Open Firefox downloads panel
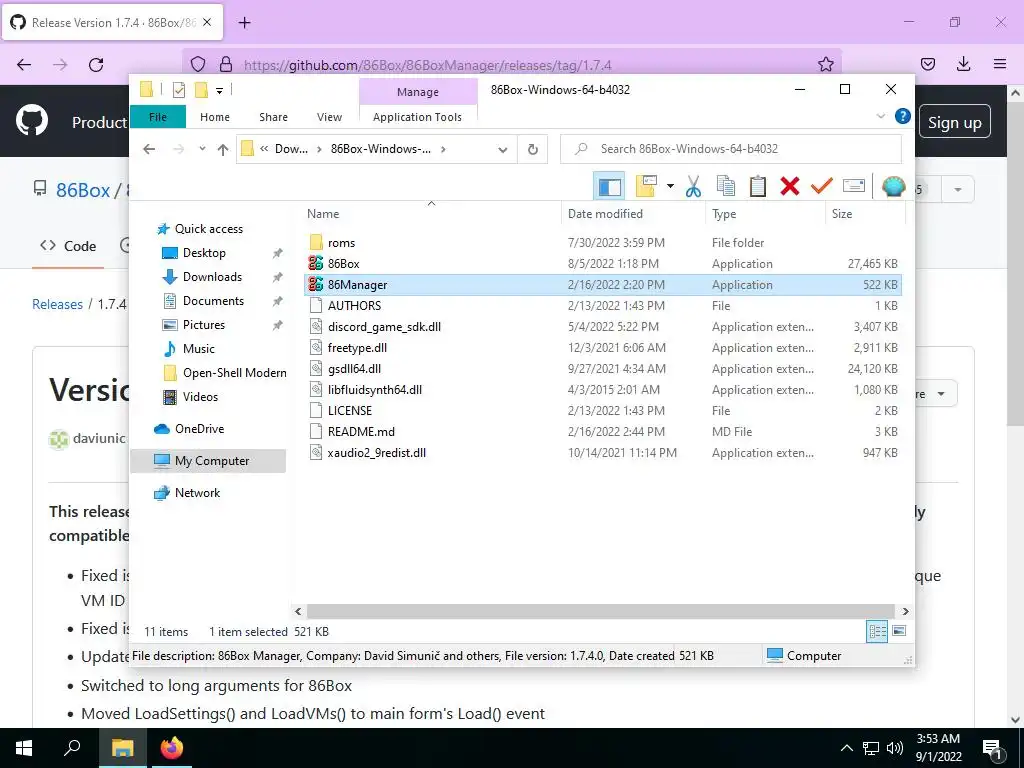The image size is (1024, 768). [963, 64]
